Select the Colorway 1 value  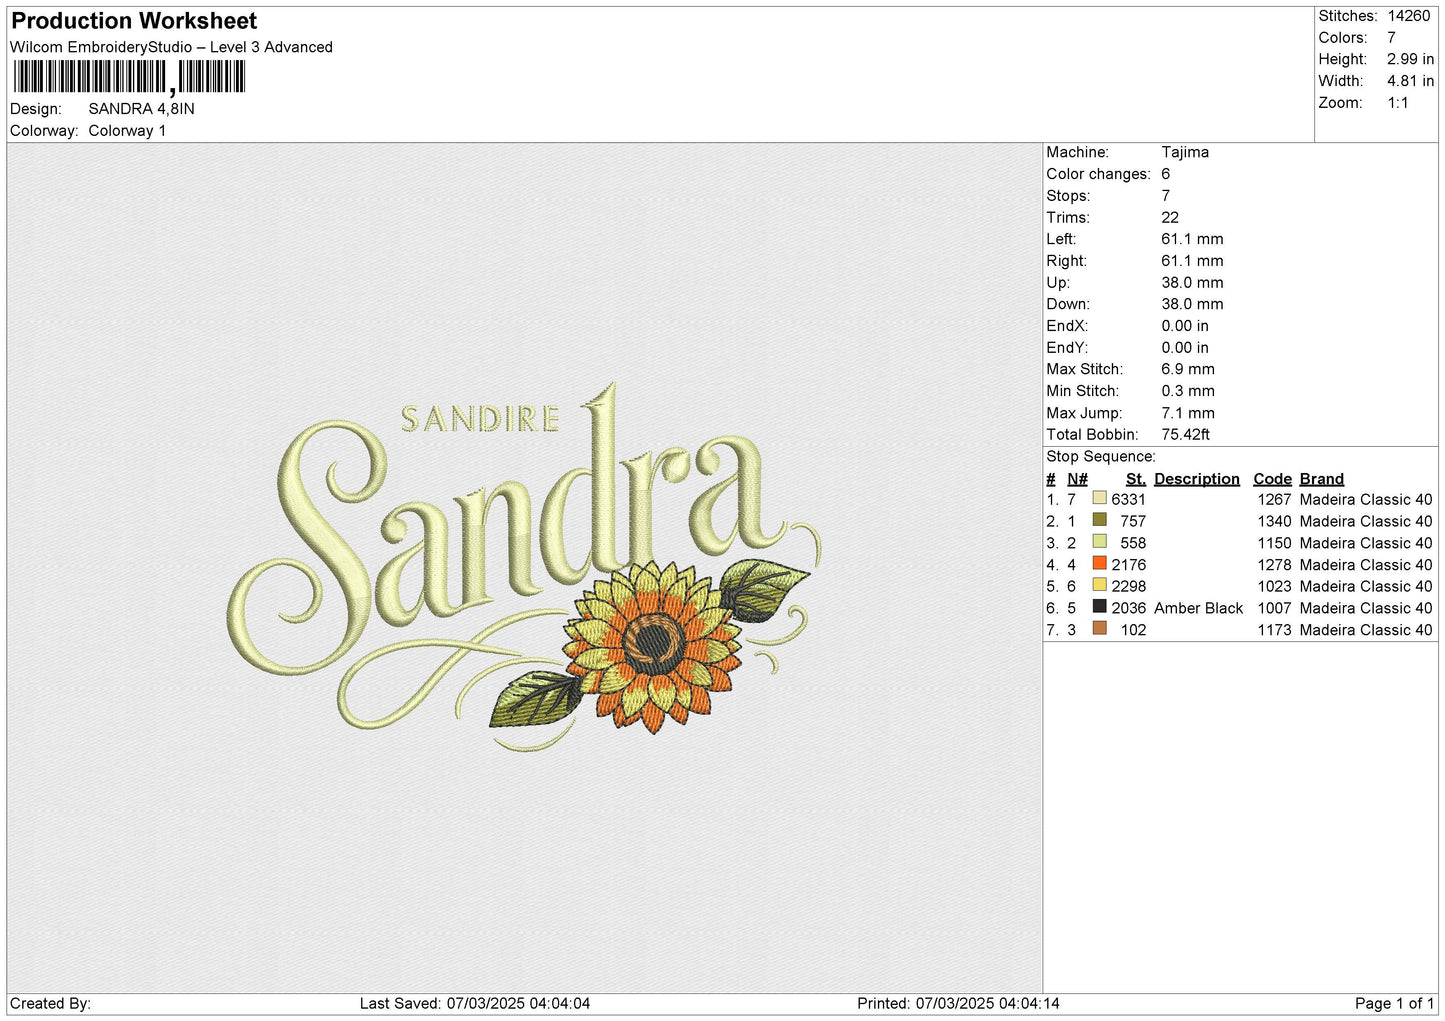pos(127,131)
